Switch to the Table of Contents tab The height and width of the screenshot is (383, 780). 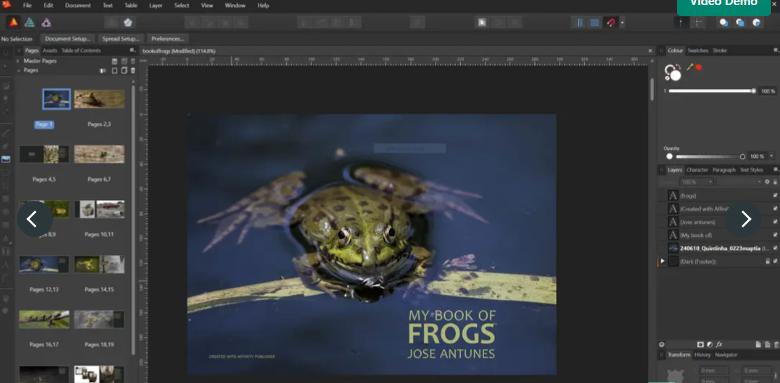point(81,51)
